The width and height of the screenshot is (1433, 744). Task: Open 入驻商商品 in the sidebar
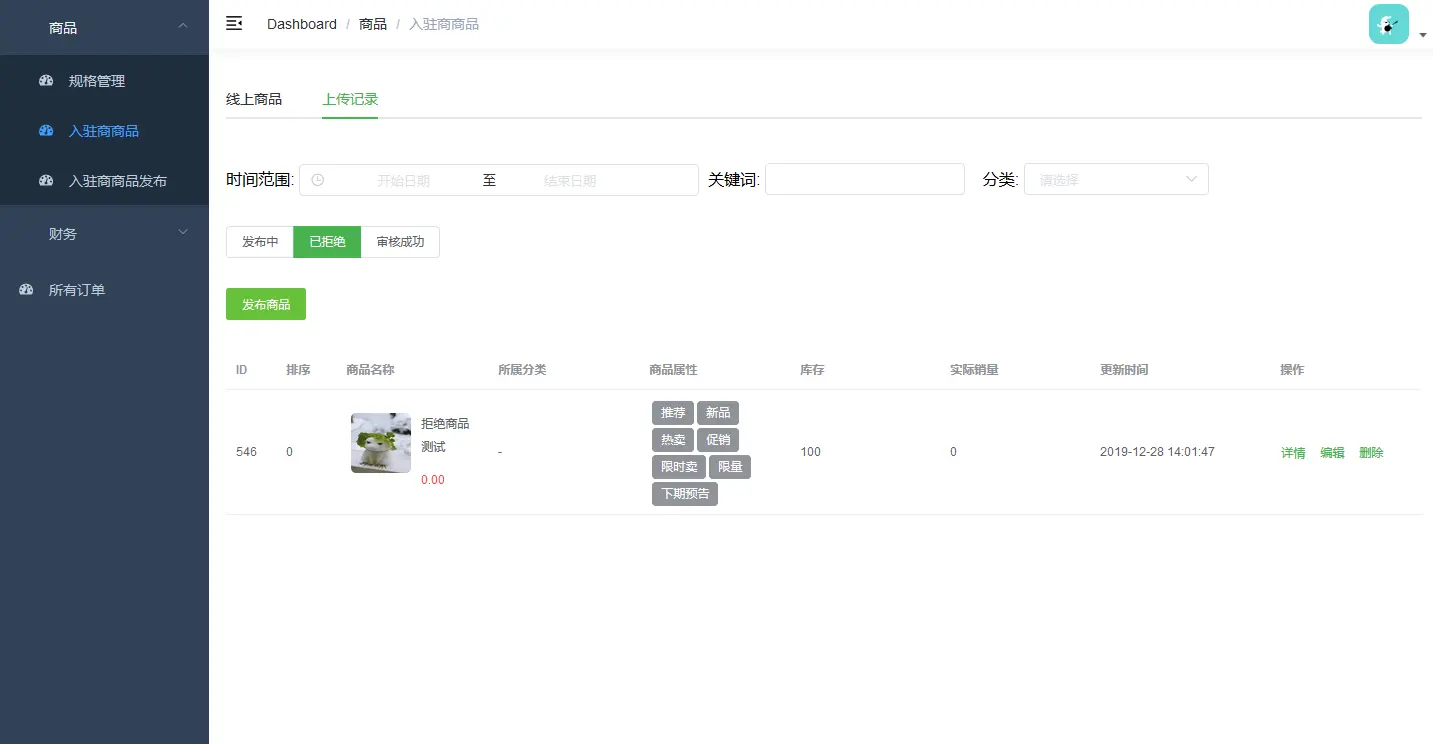tap(104, 131)
